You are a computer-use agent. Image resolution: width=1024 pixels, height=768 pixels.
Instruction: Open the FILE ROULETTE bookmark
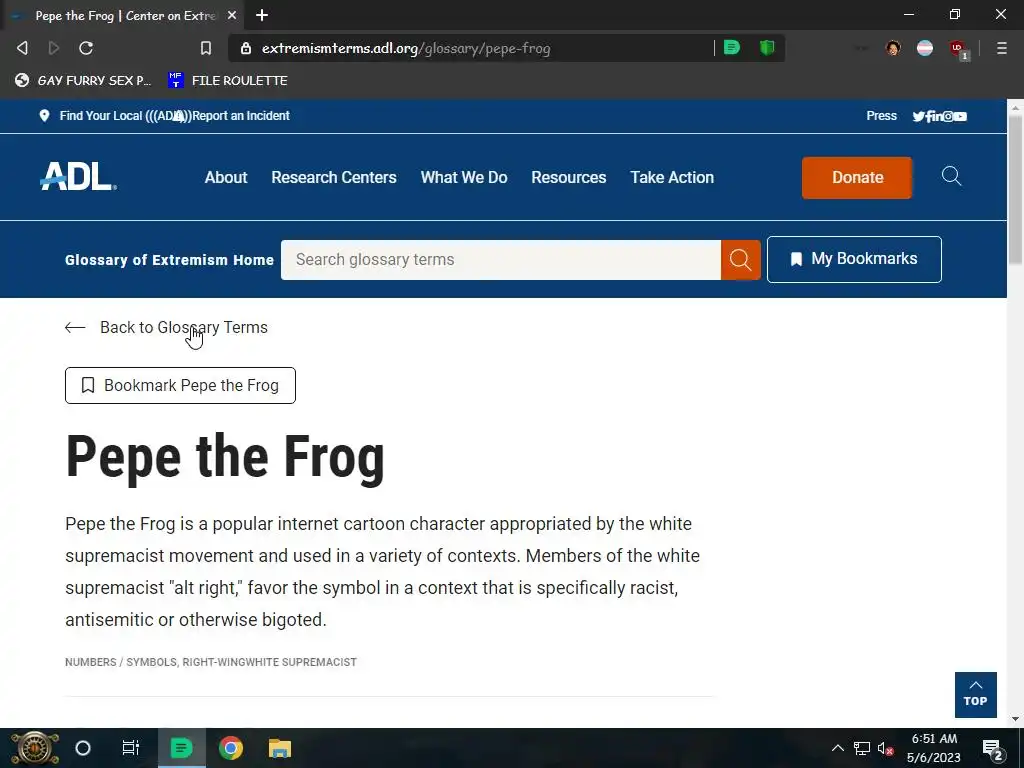(228, 80)
